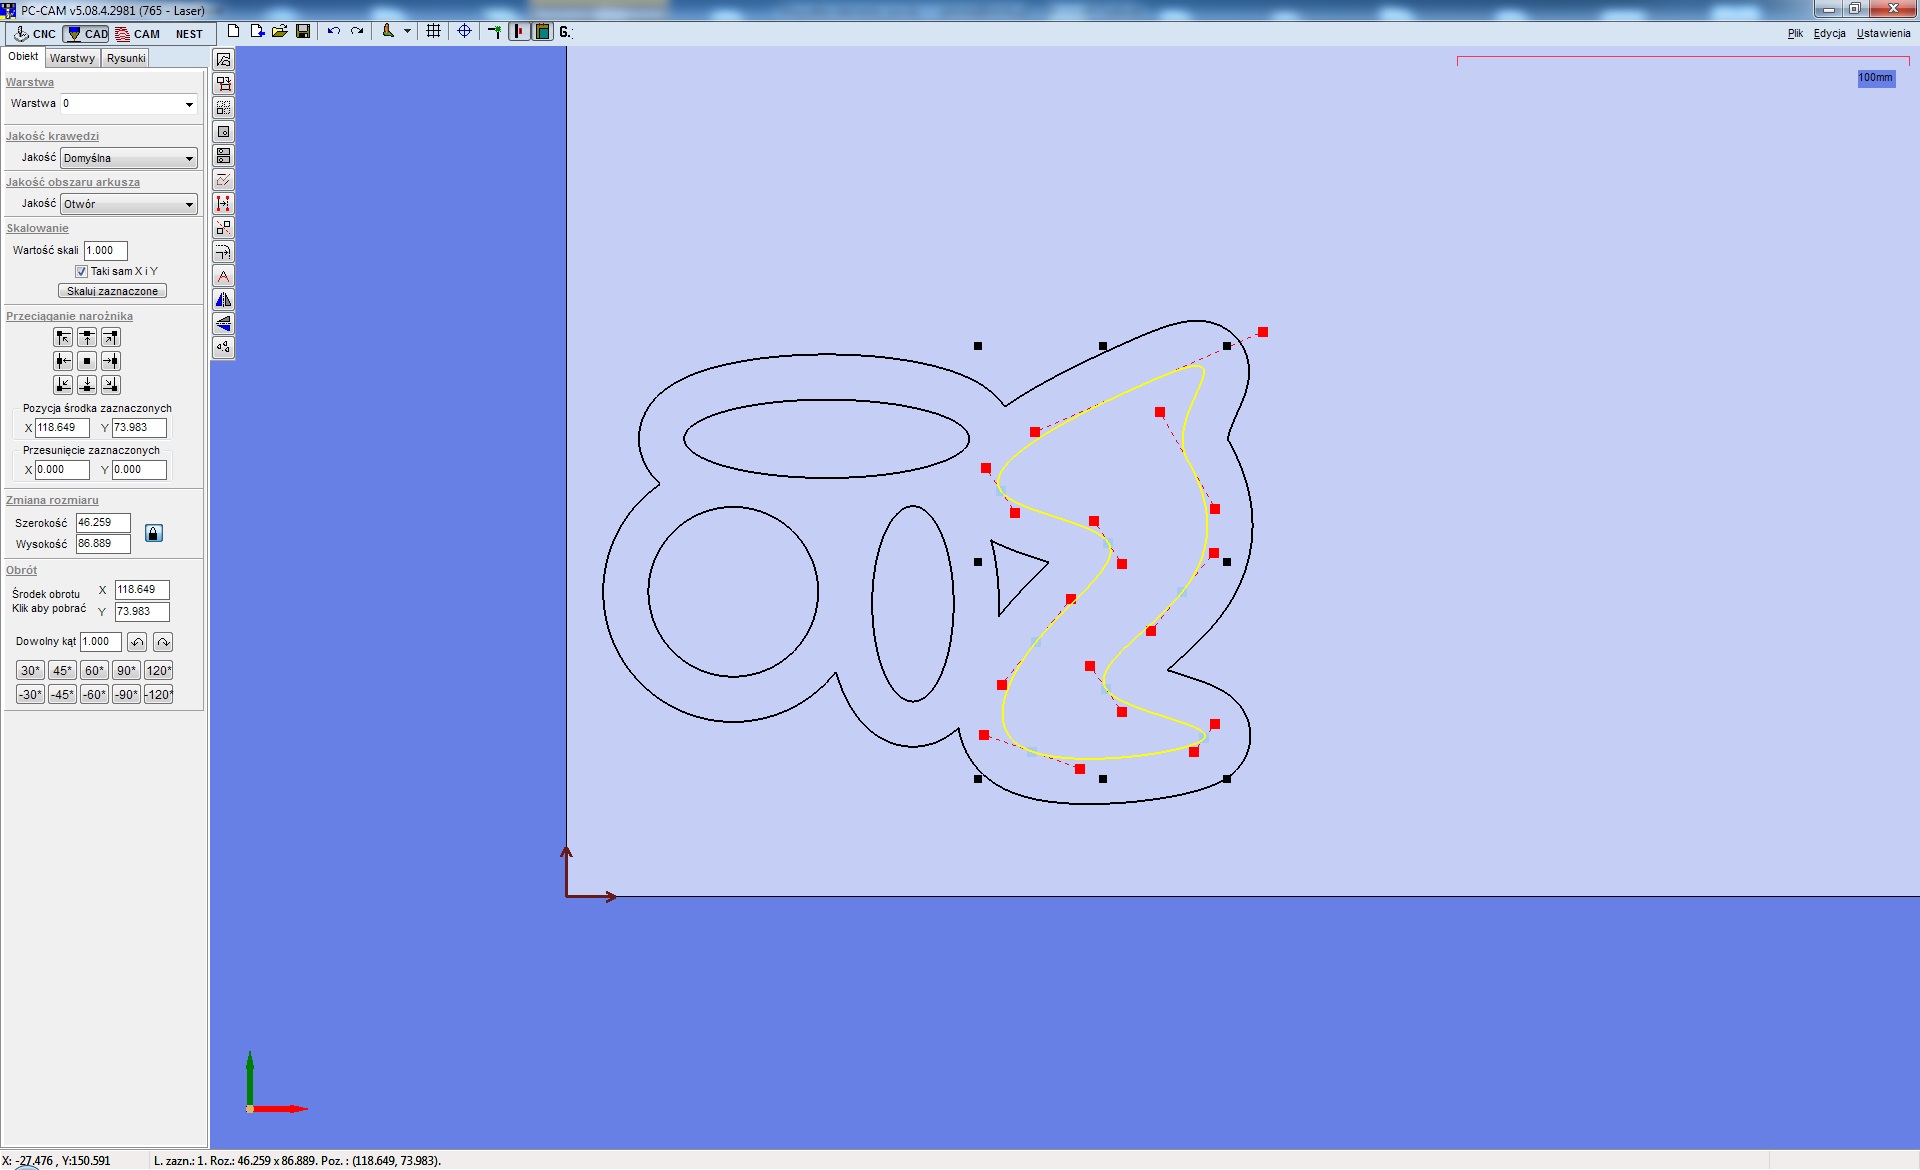Click the Skaluj zaznaczone button
Image resolution: width=1920 pixels, height=1170 pixels.
coord(112,291)
